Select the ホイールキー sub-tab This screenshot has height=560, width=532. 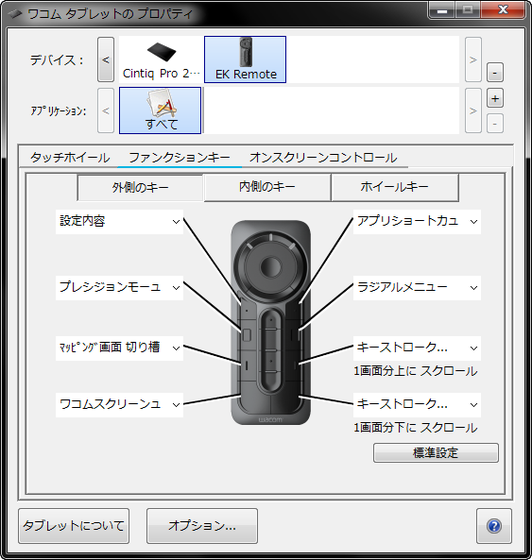[x=395, y=187]
